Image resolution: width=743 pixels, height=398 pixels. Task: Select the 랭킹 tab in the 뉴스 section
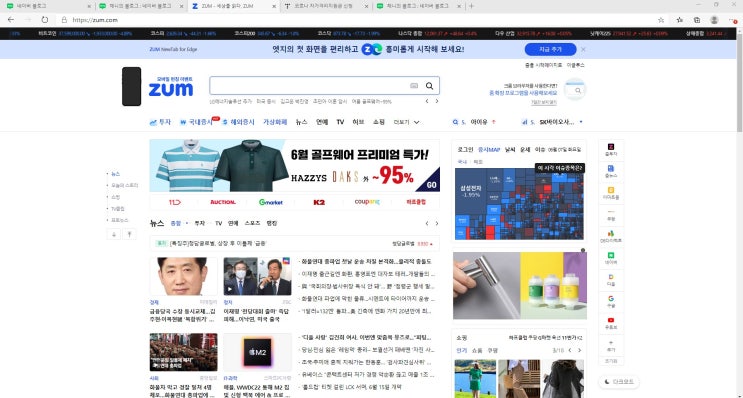(x=272, y=223)
